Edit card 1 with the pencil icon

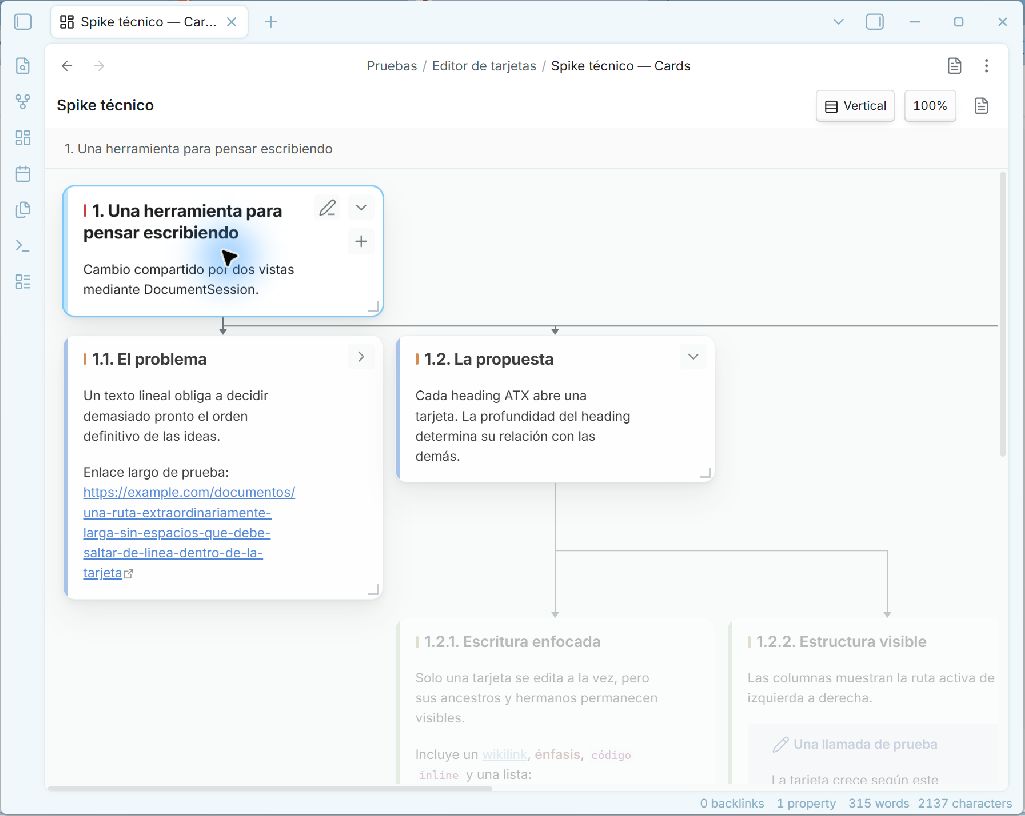(x=328, y=208)
